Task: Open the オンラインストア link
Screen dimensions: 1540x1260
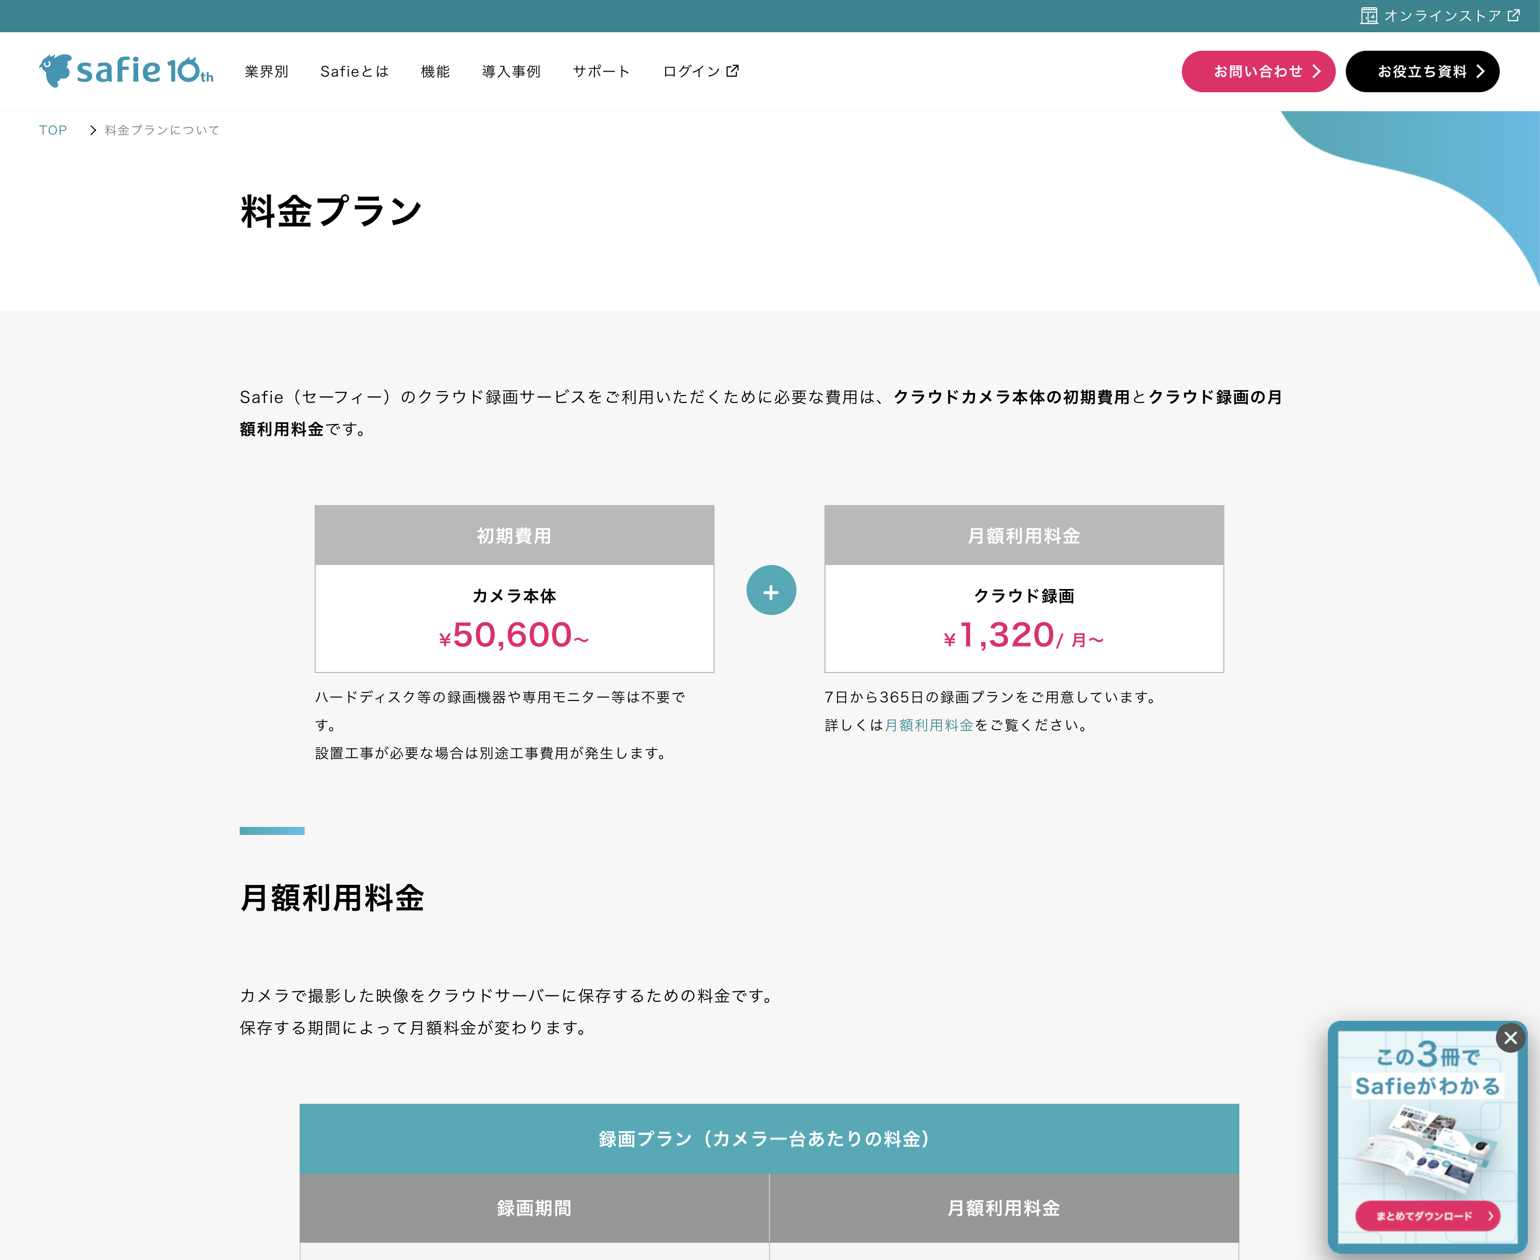Action: click(1440, 16)
